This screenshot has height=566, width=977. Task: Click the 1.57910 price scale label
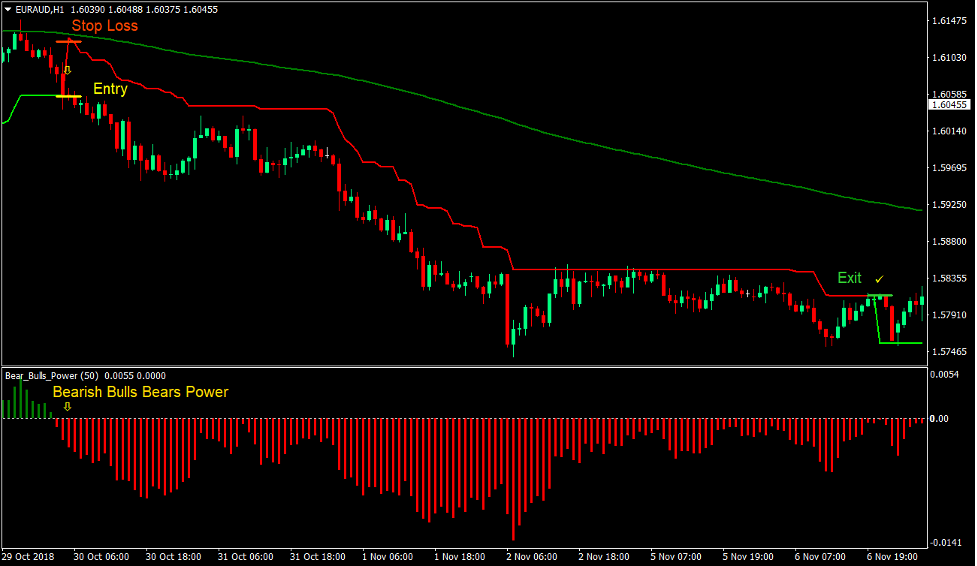click(949, 315)
